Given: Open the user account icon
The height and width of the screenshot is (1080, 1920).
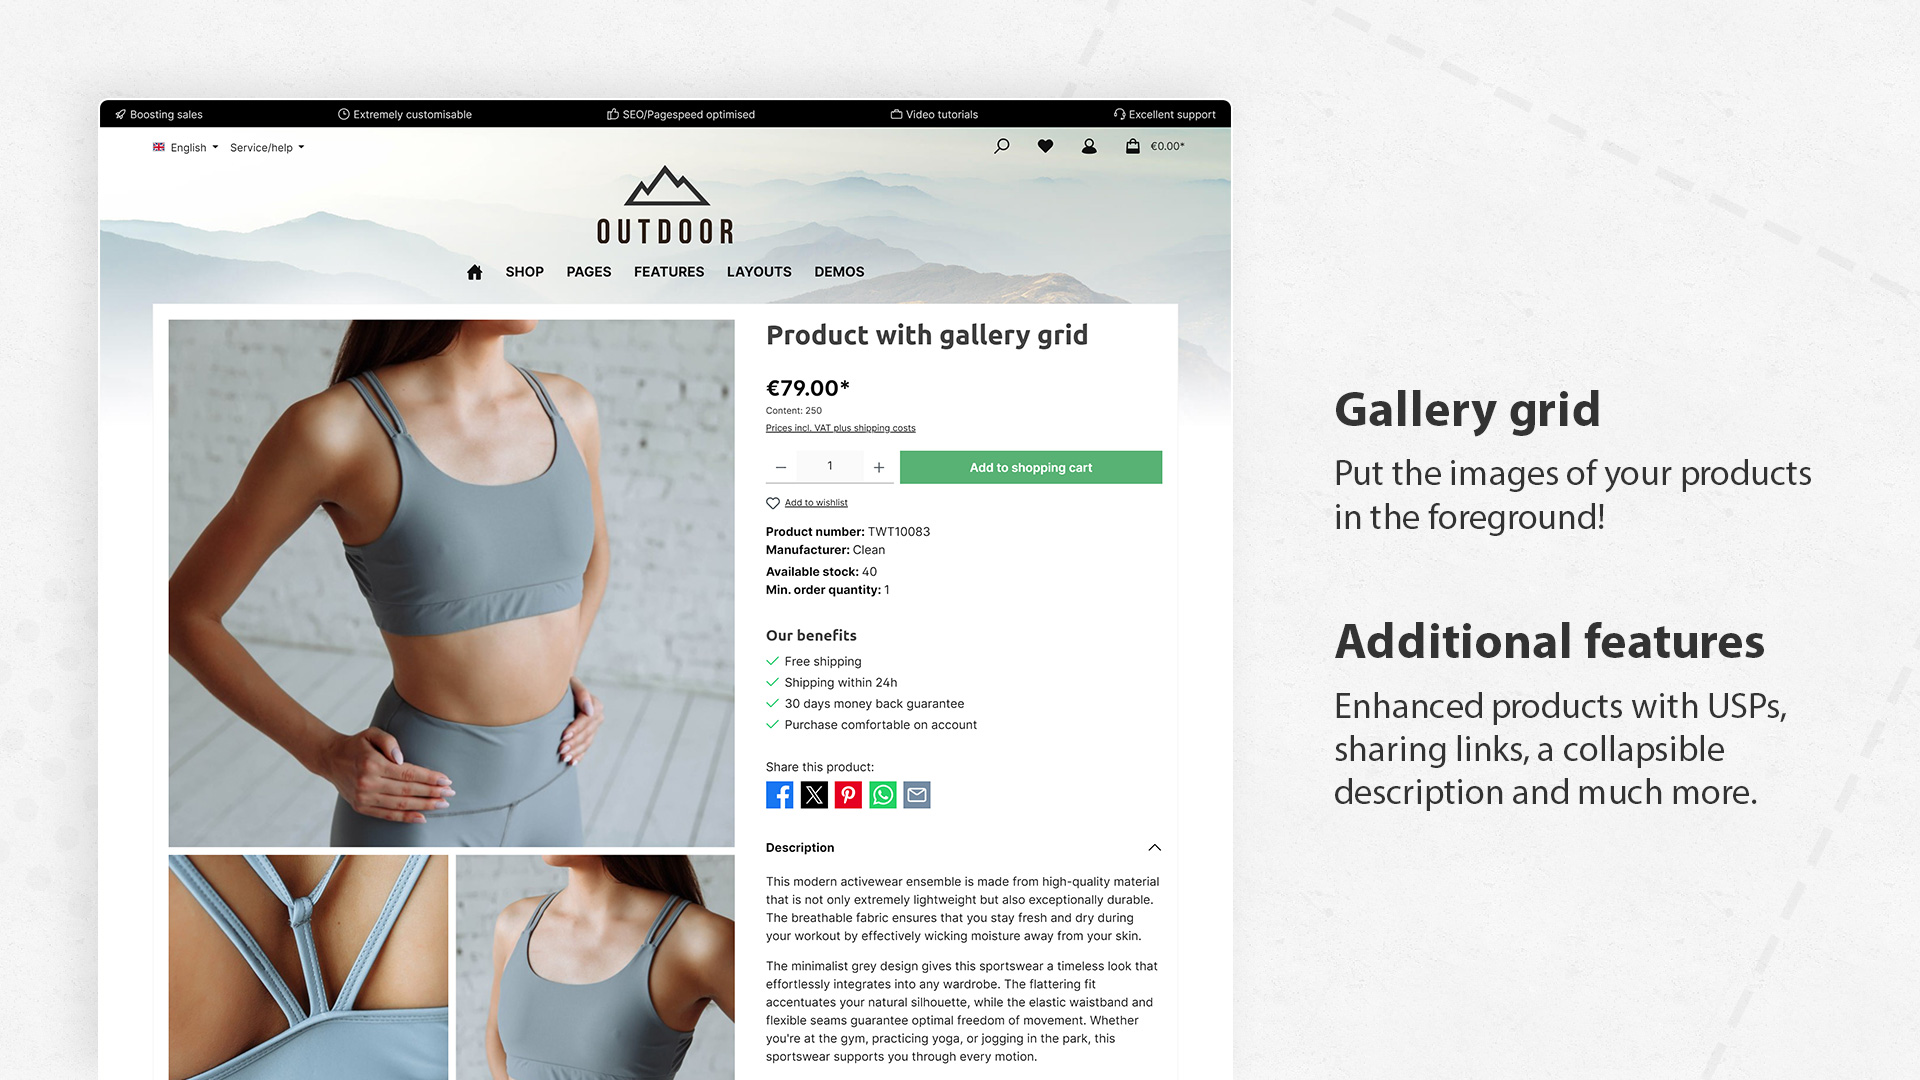Looking at the screenshot, I should [x=1089, y=146].
